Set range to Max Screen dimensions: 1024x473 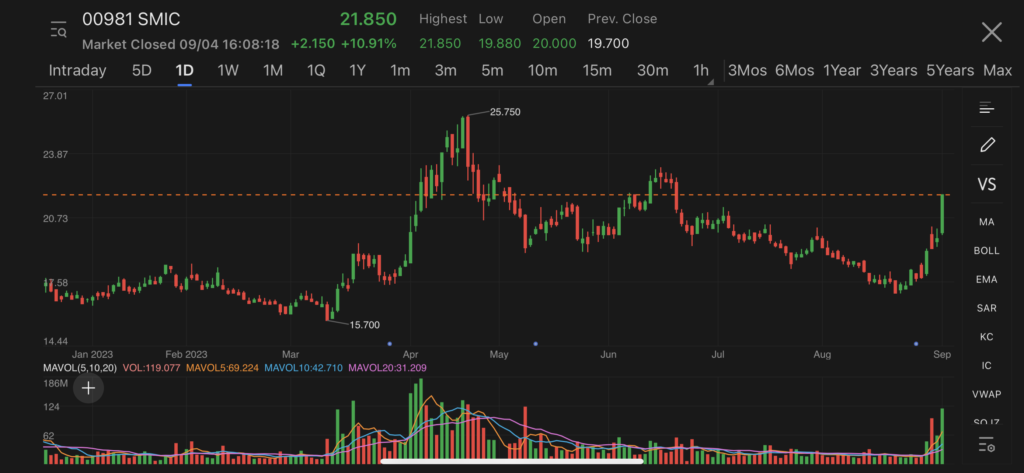point(997,71)
